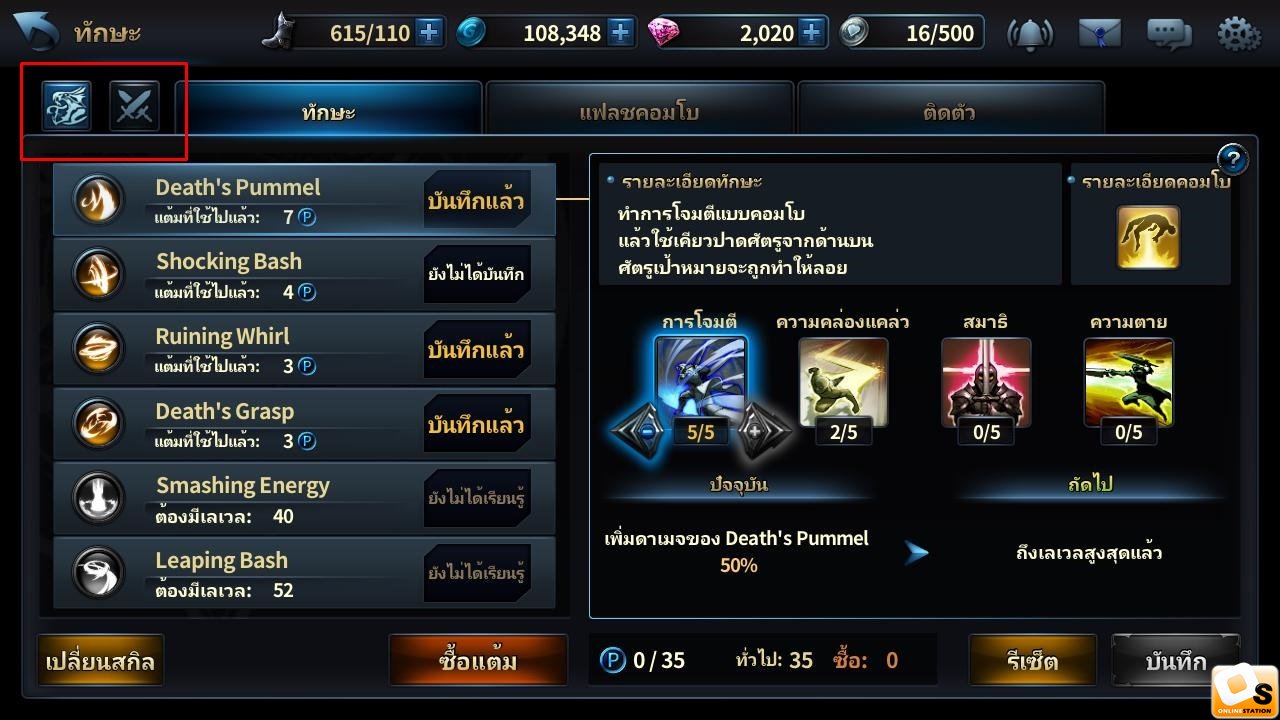Open the mail envelope icon

coord(1099,33)
